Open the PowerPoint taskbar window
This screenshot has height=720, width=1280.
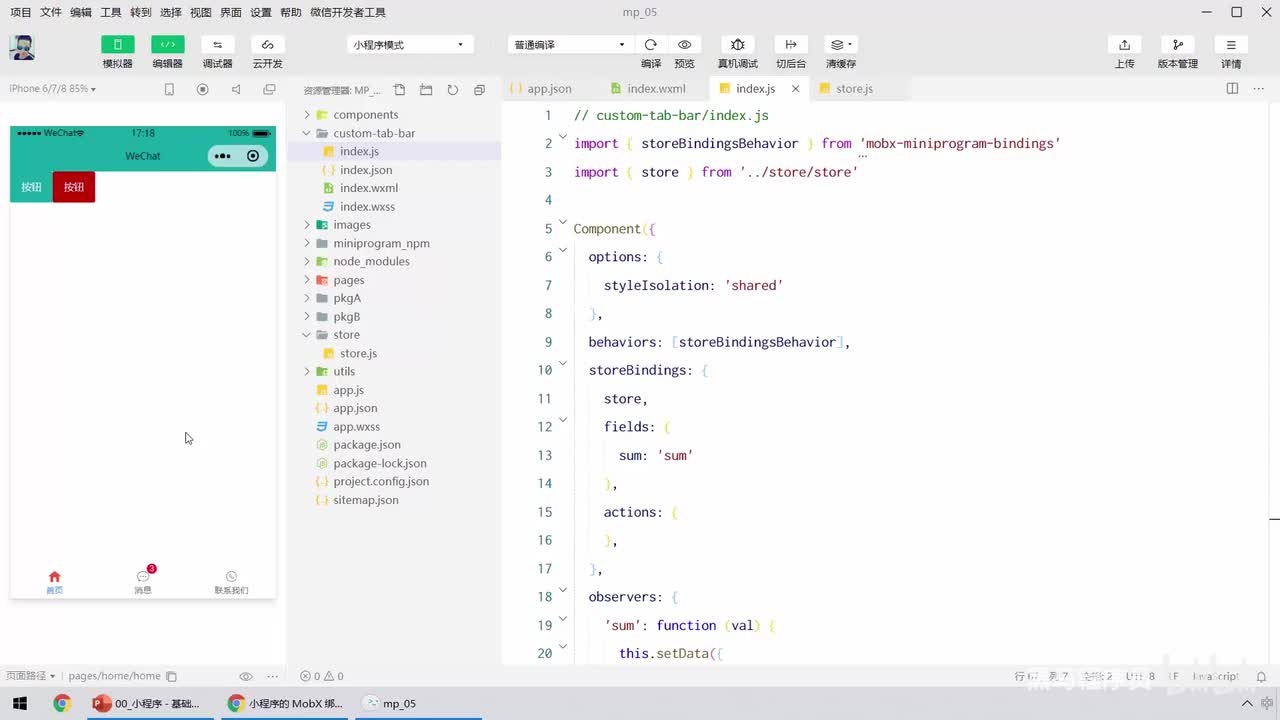click(148, 703)
